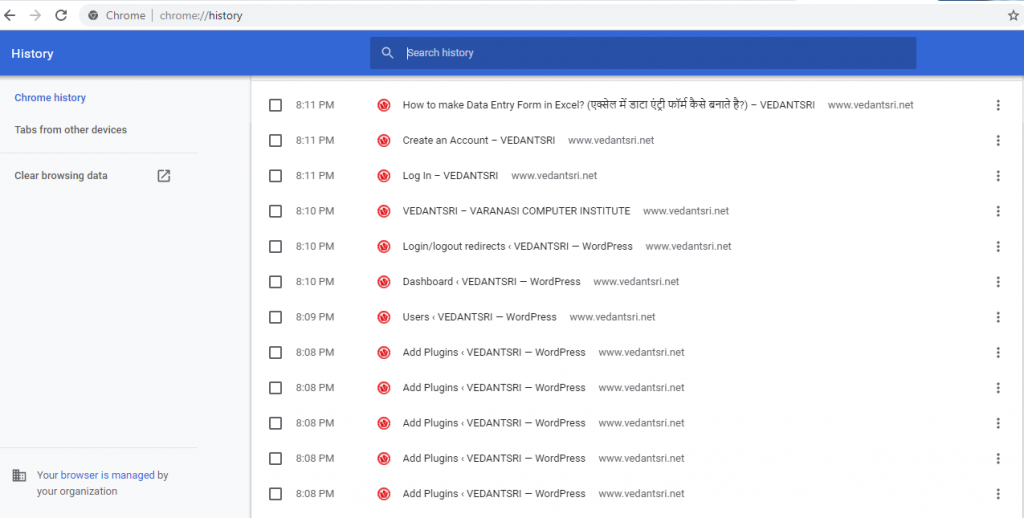Open Login/logout redirects ‹ VEDANTSRI link
Viewport: 1024px width, 518px height.
click(517, 246)
